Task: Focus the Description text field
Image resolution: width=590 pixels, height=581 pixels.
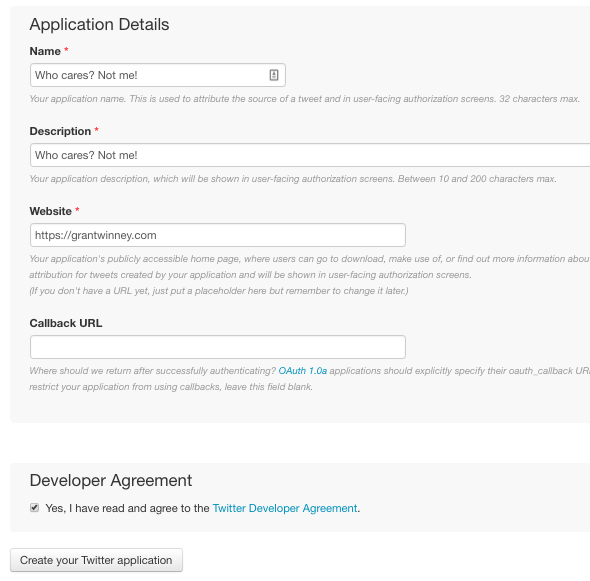Action: (x=310, y=155)
